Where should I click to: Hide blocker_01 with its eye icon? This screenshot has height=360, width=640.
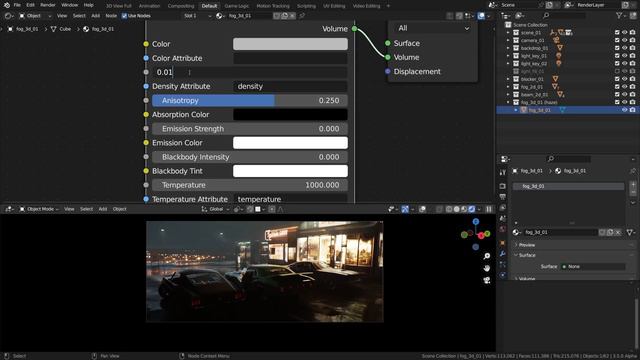pos(624,79)
